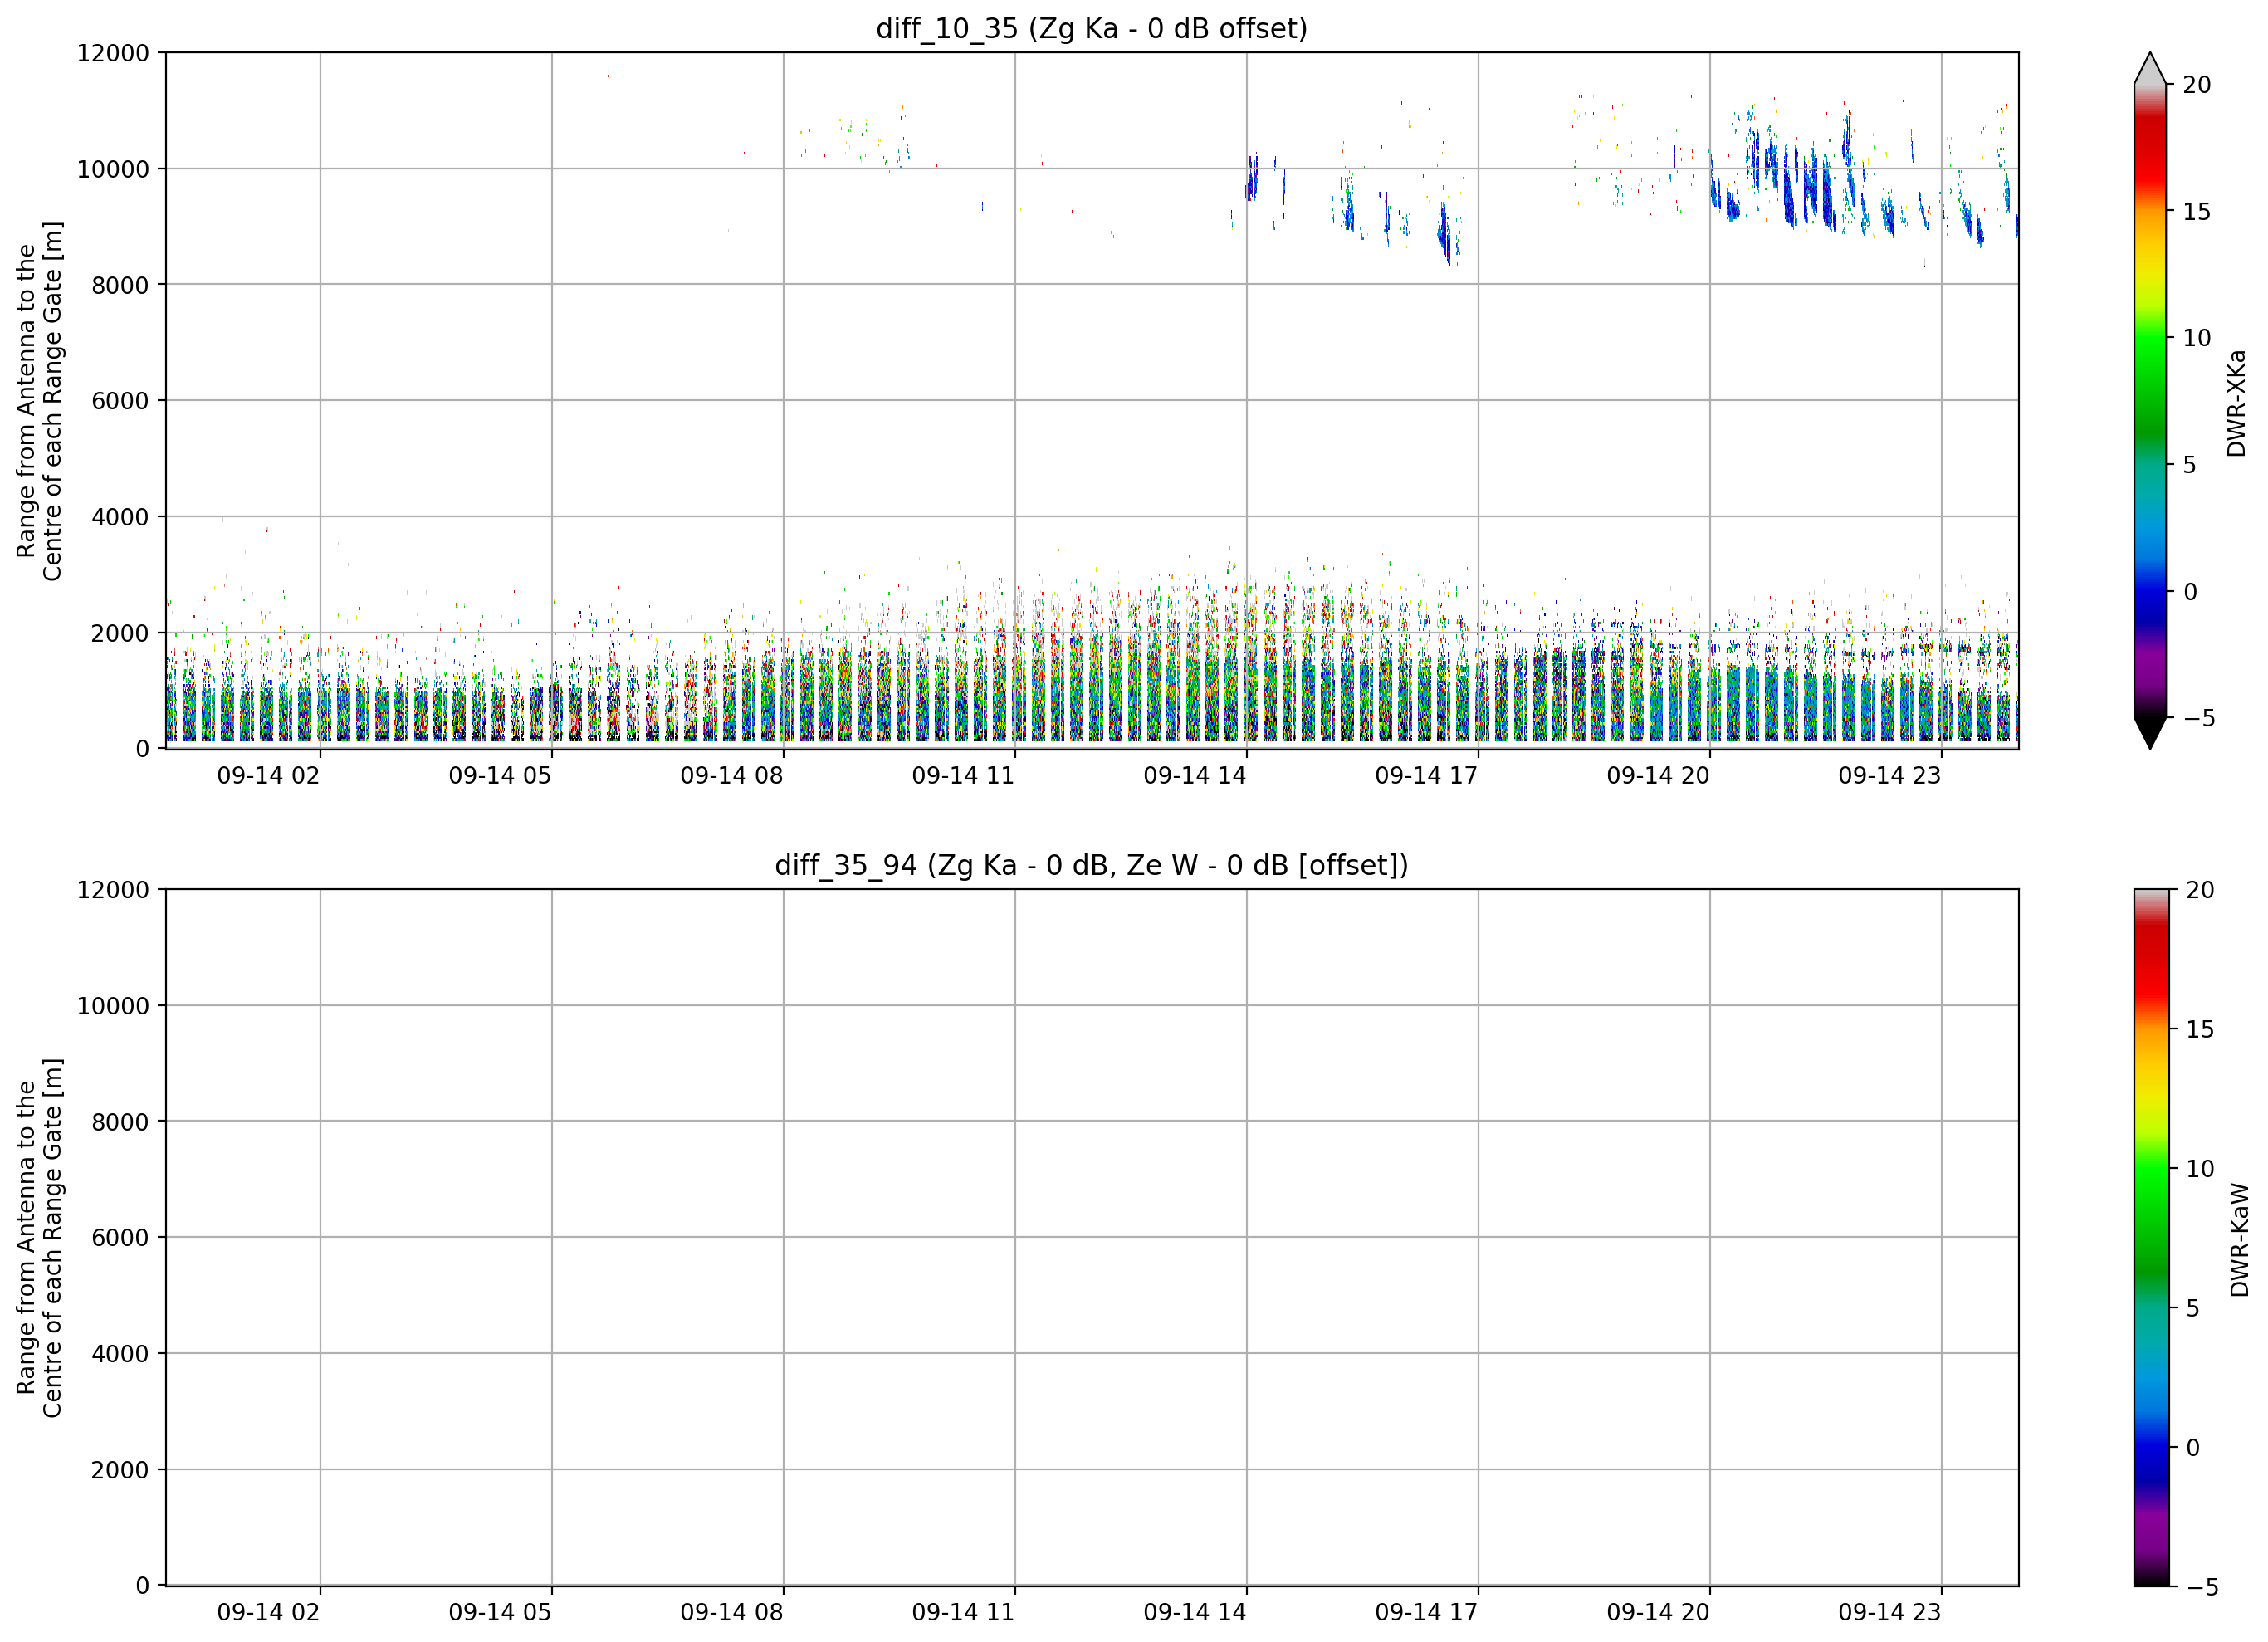Viewport: 2268px width, 1642px height.
Task: Click the "09-14 14" tick under the diff_35_94 plot
Action: 1195,1612
